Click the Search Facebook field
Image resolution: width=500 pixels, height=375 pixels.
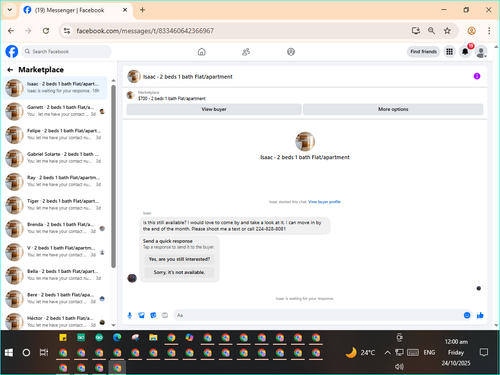point(66,52)
